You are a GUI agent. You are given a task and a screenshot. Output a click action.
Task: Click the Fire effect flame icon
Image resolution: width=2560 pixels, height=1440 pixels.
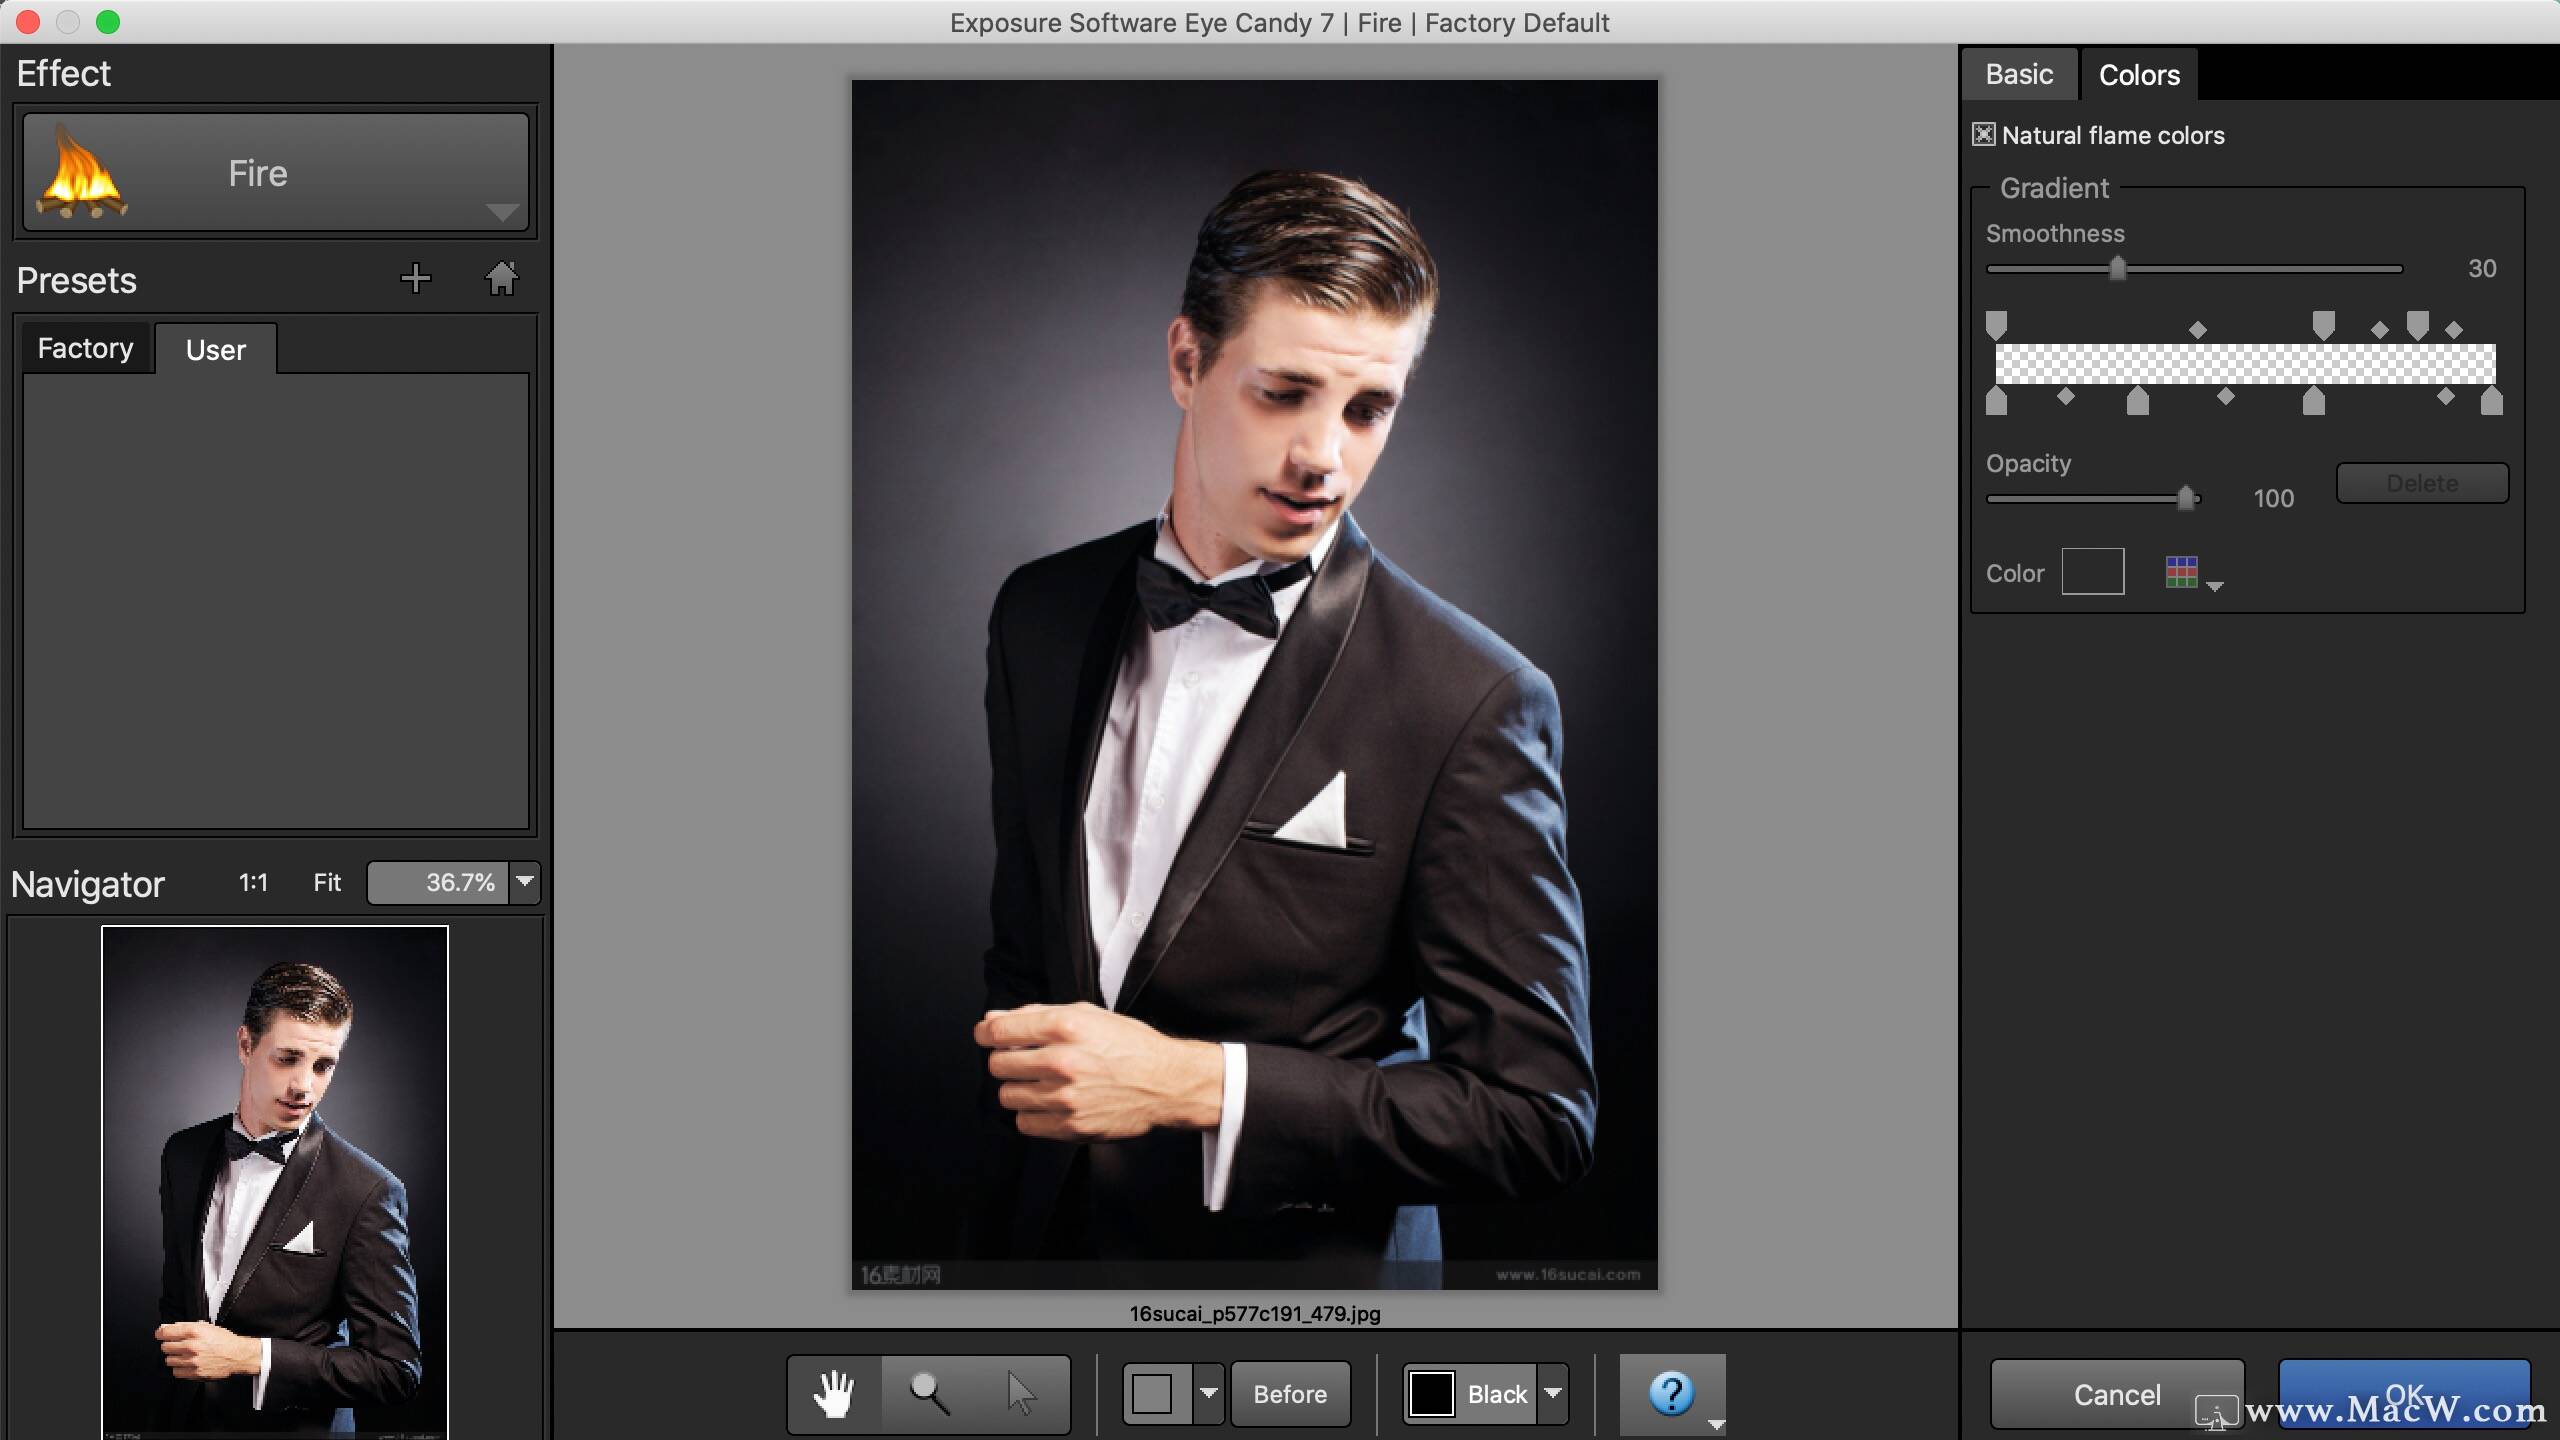(x=82, y=173)
